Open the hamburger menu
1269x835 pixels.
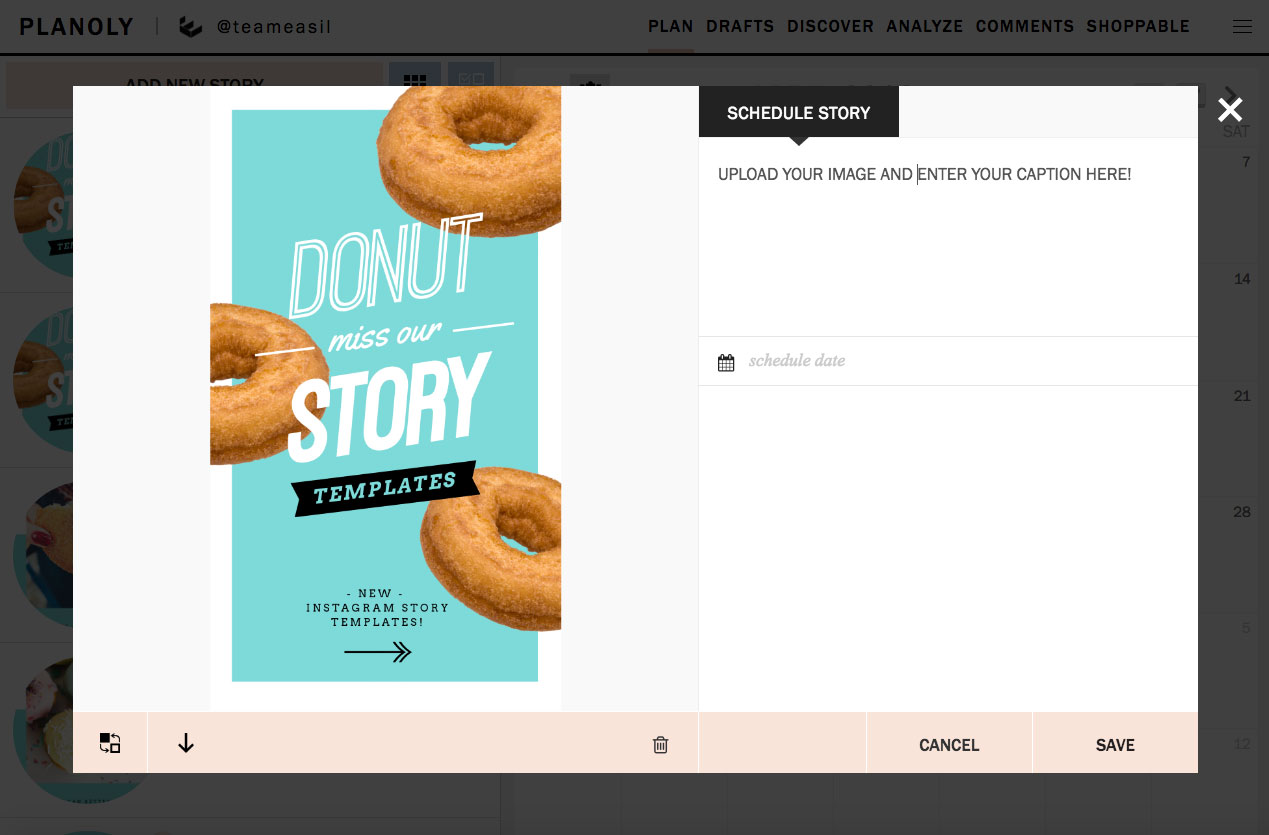coord(1242,27)
